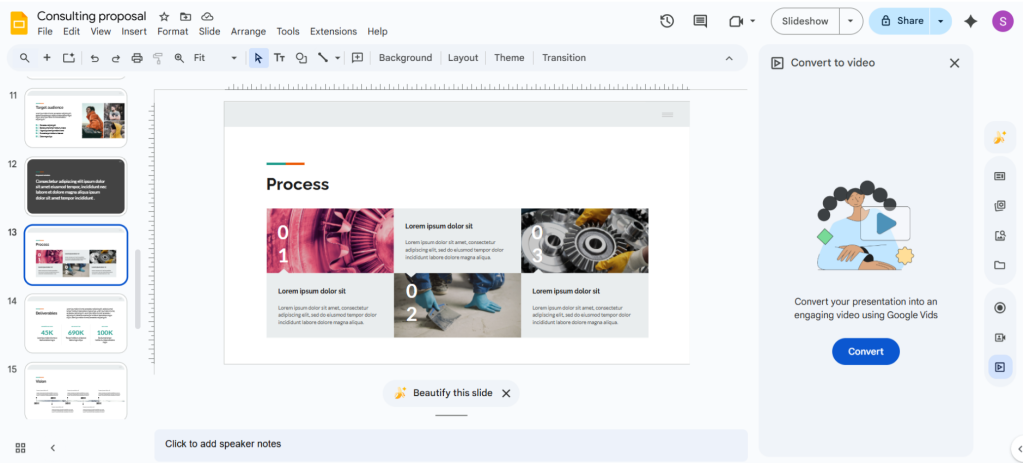Click the Theme toolbar button
Viewport: 1024px width, 463px height.
(509, 58)
